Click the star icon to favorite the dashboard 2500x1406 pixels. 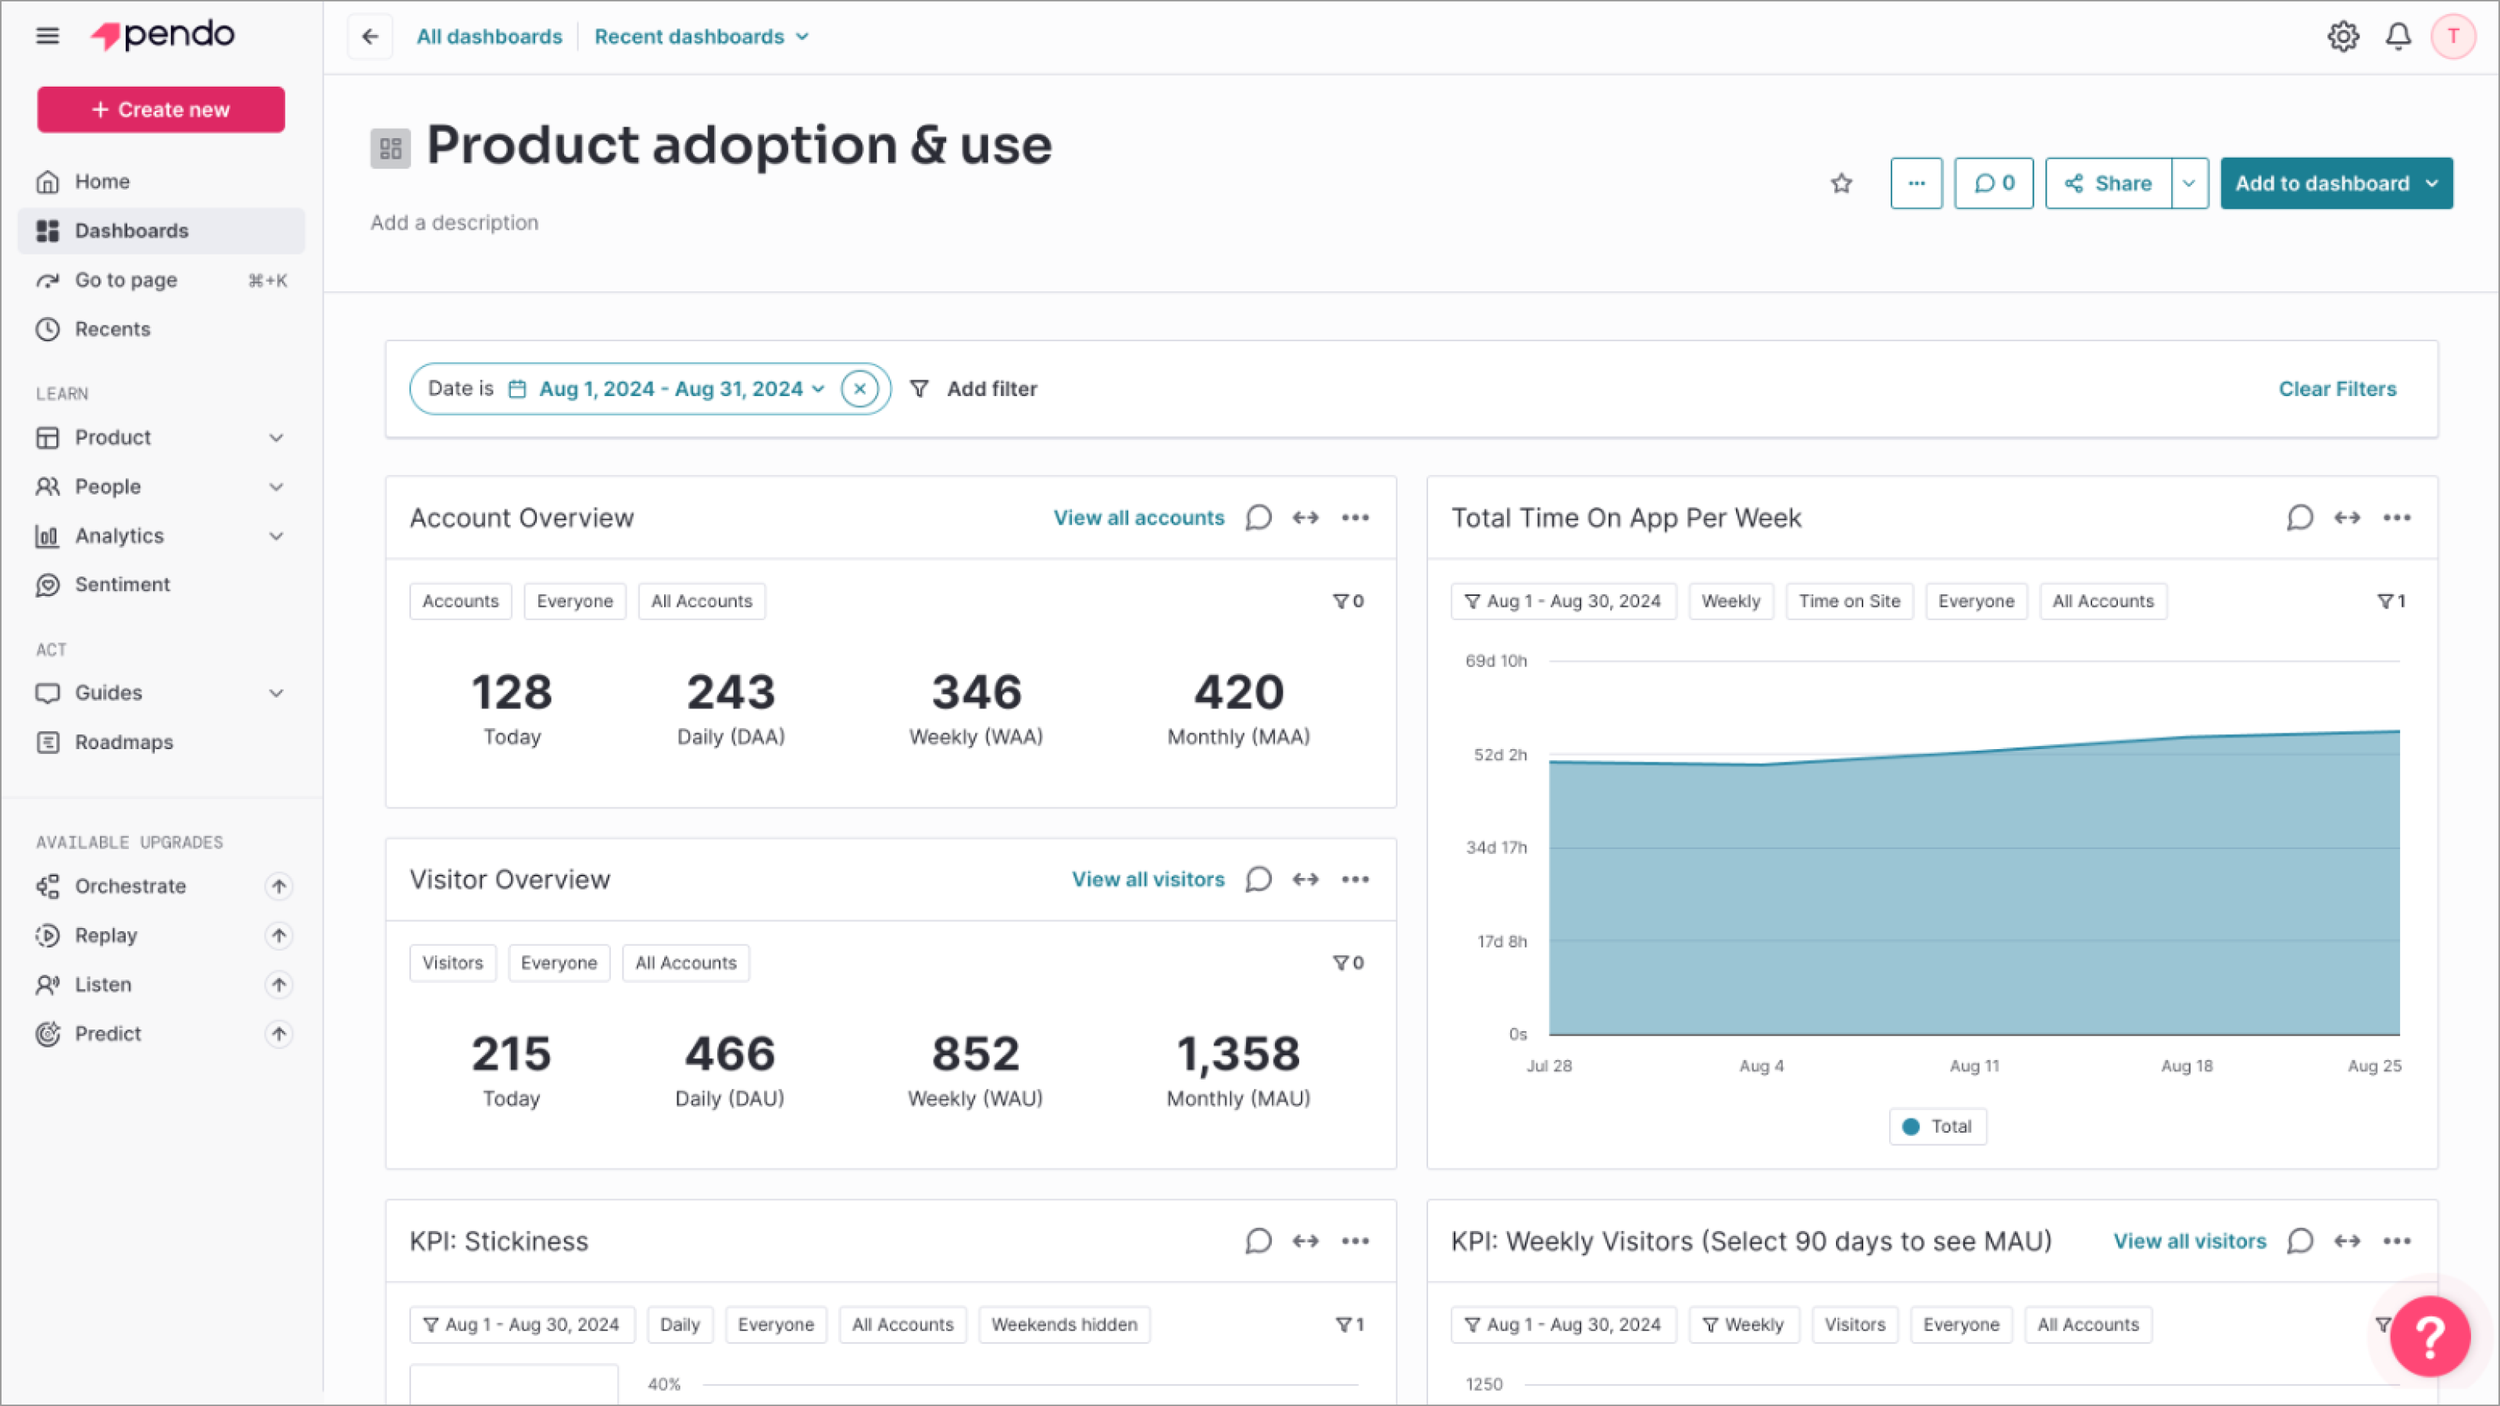coord(1841,183)
